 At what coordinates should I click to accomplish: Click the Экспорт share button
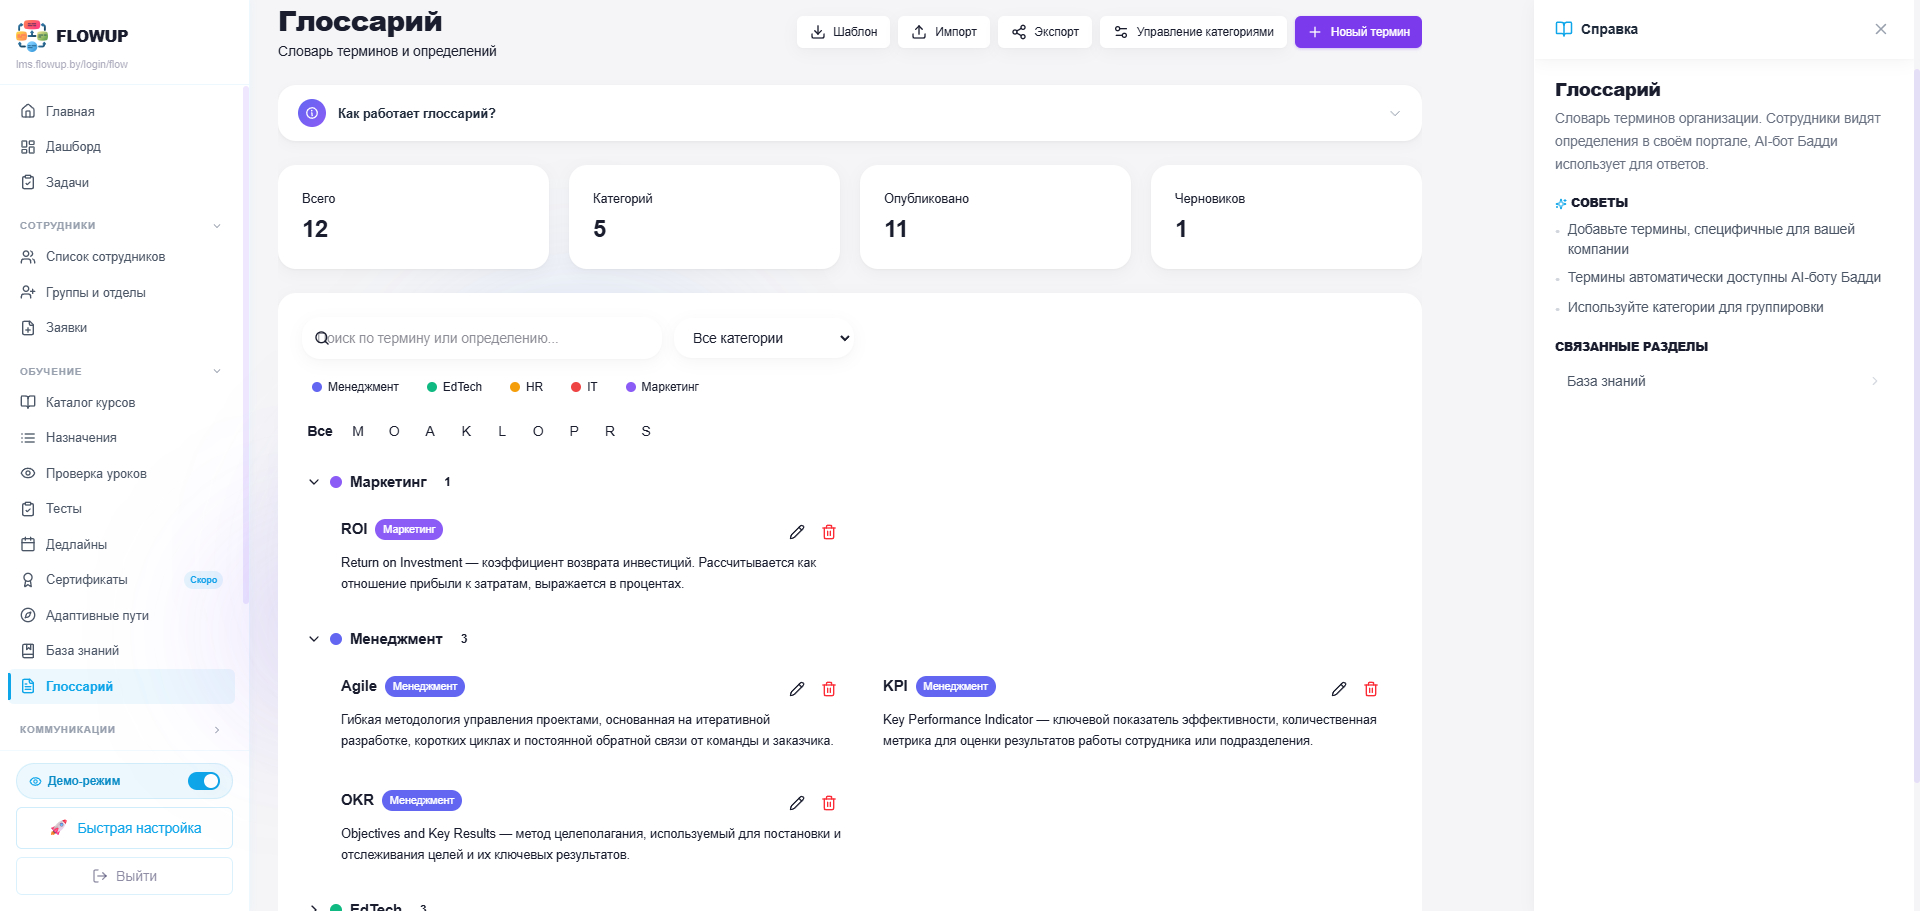point(1045,32)
